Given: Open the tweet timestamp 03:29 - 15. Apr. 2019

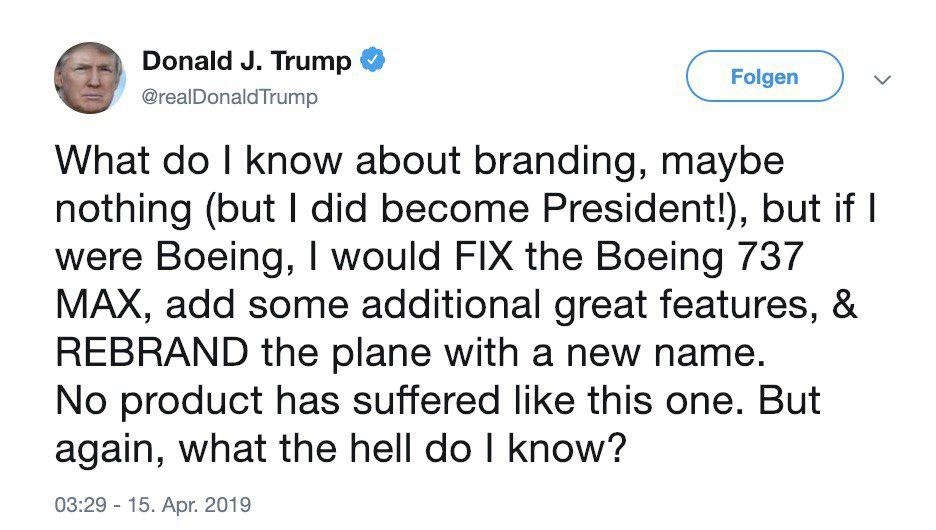Looking at the screenshot, I should pyautogui.click(x=153, y=502).
